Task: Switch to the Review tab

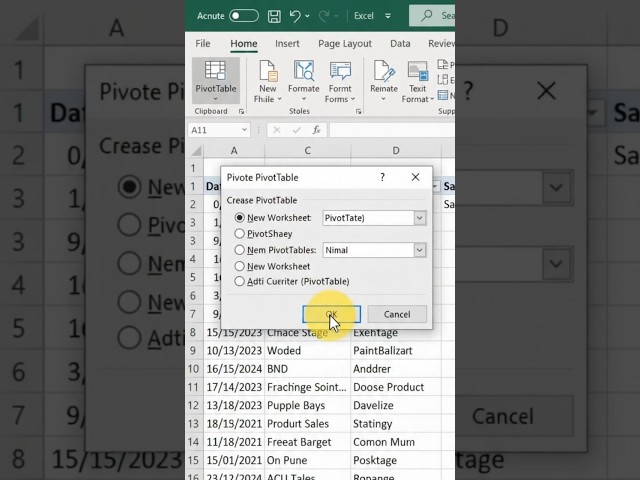Action: tap(442, 44)
